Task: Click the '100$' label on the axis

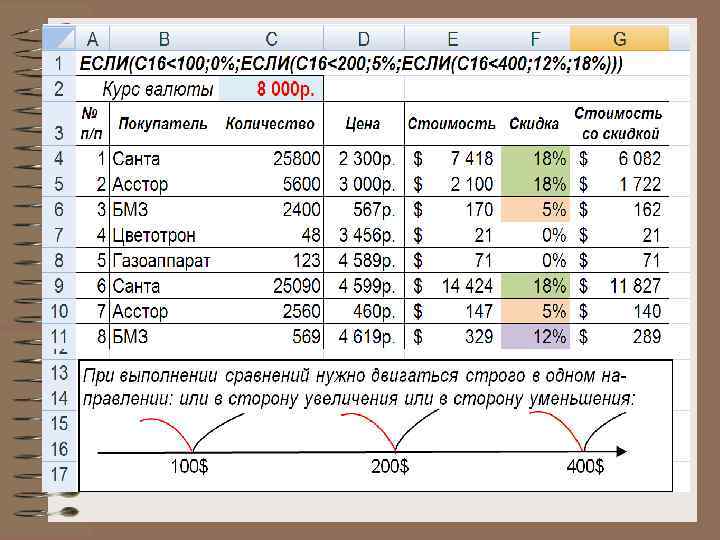Action: (189, 467)
